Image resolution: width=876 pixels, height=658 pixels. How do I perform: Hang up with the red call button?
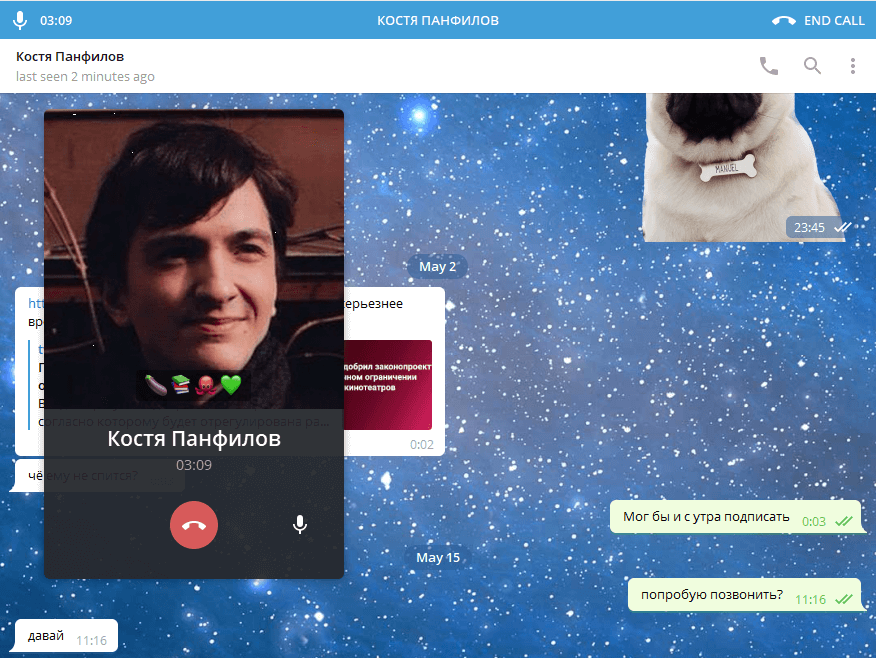[194, 525]
